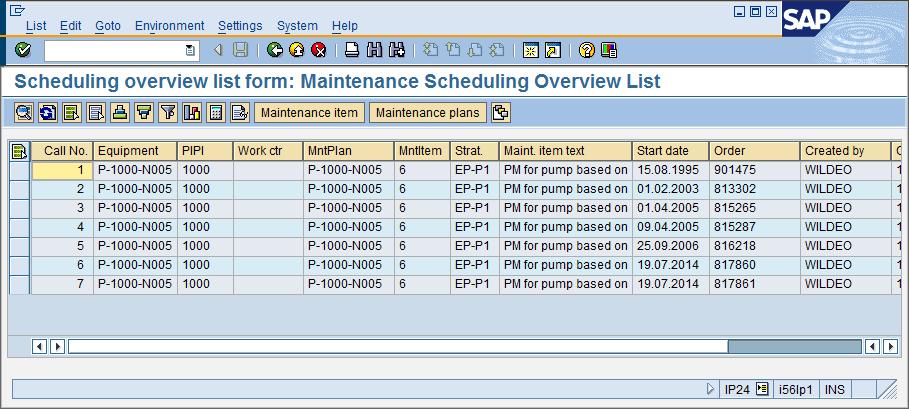
Task: Open the Goto menu
Action: [108, 25]
